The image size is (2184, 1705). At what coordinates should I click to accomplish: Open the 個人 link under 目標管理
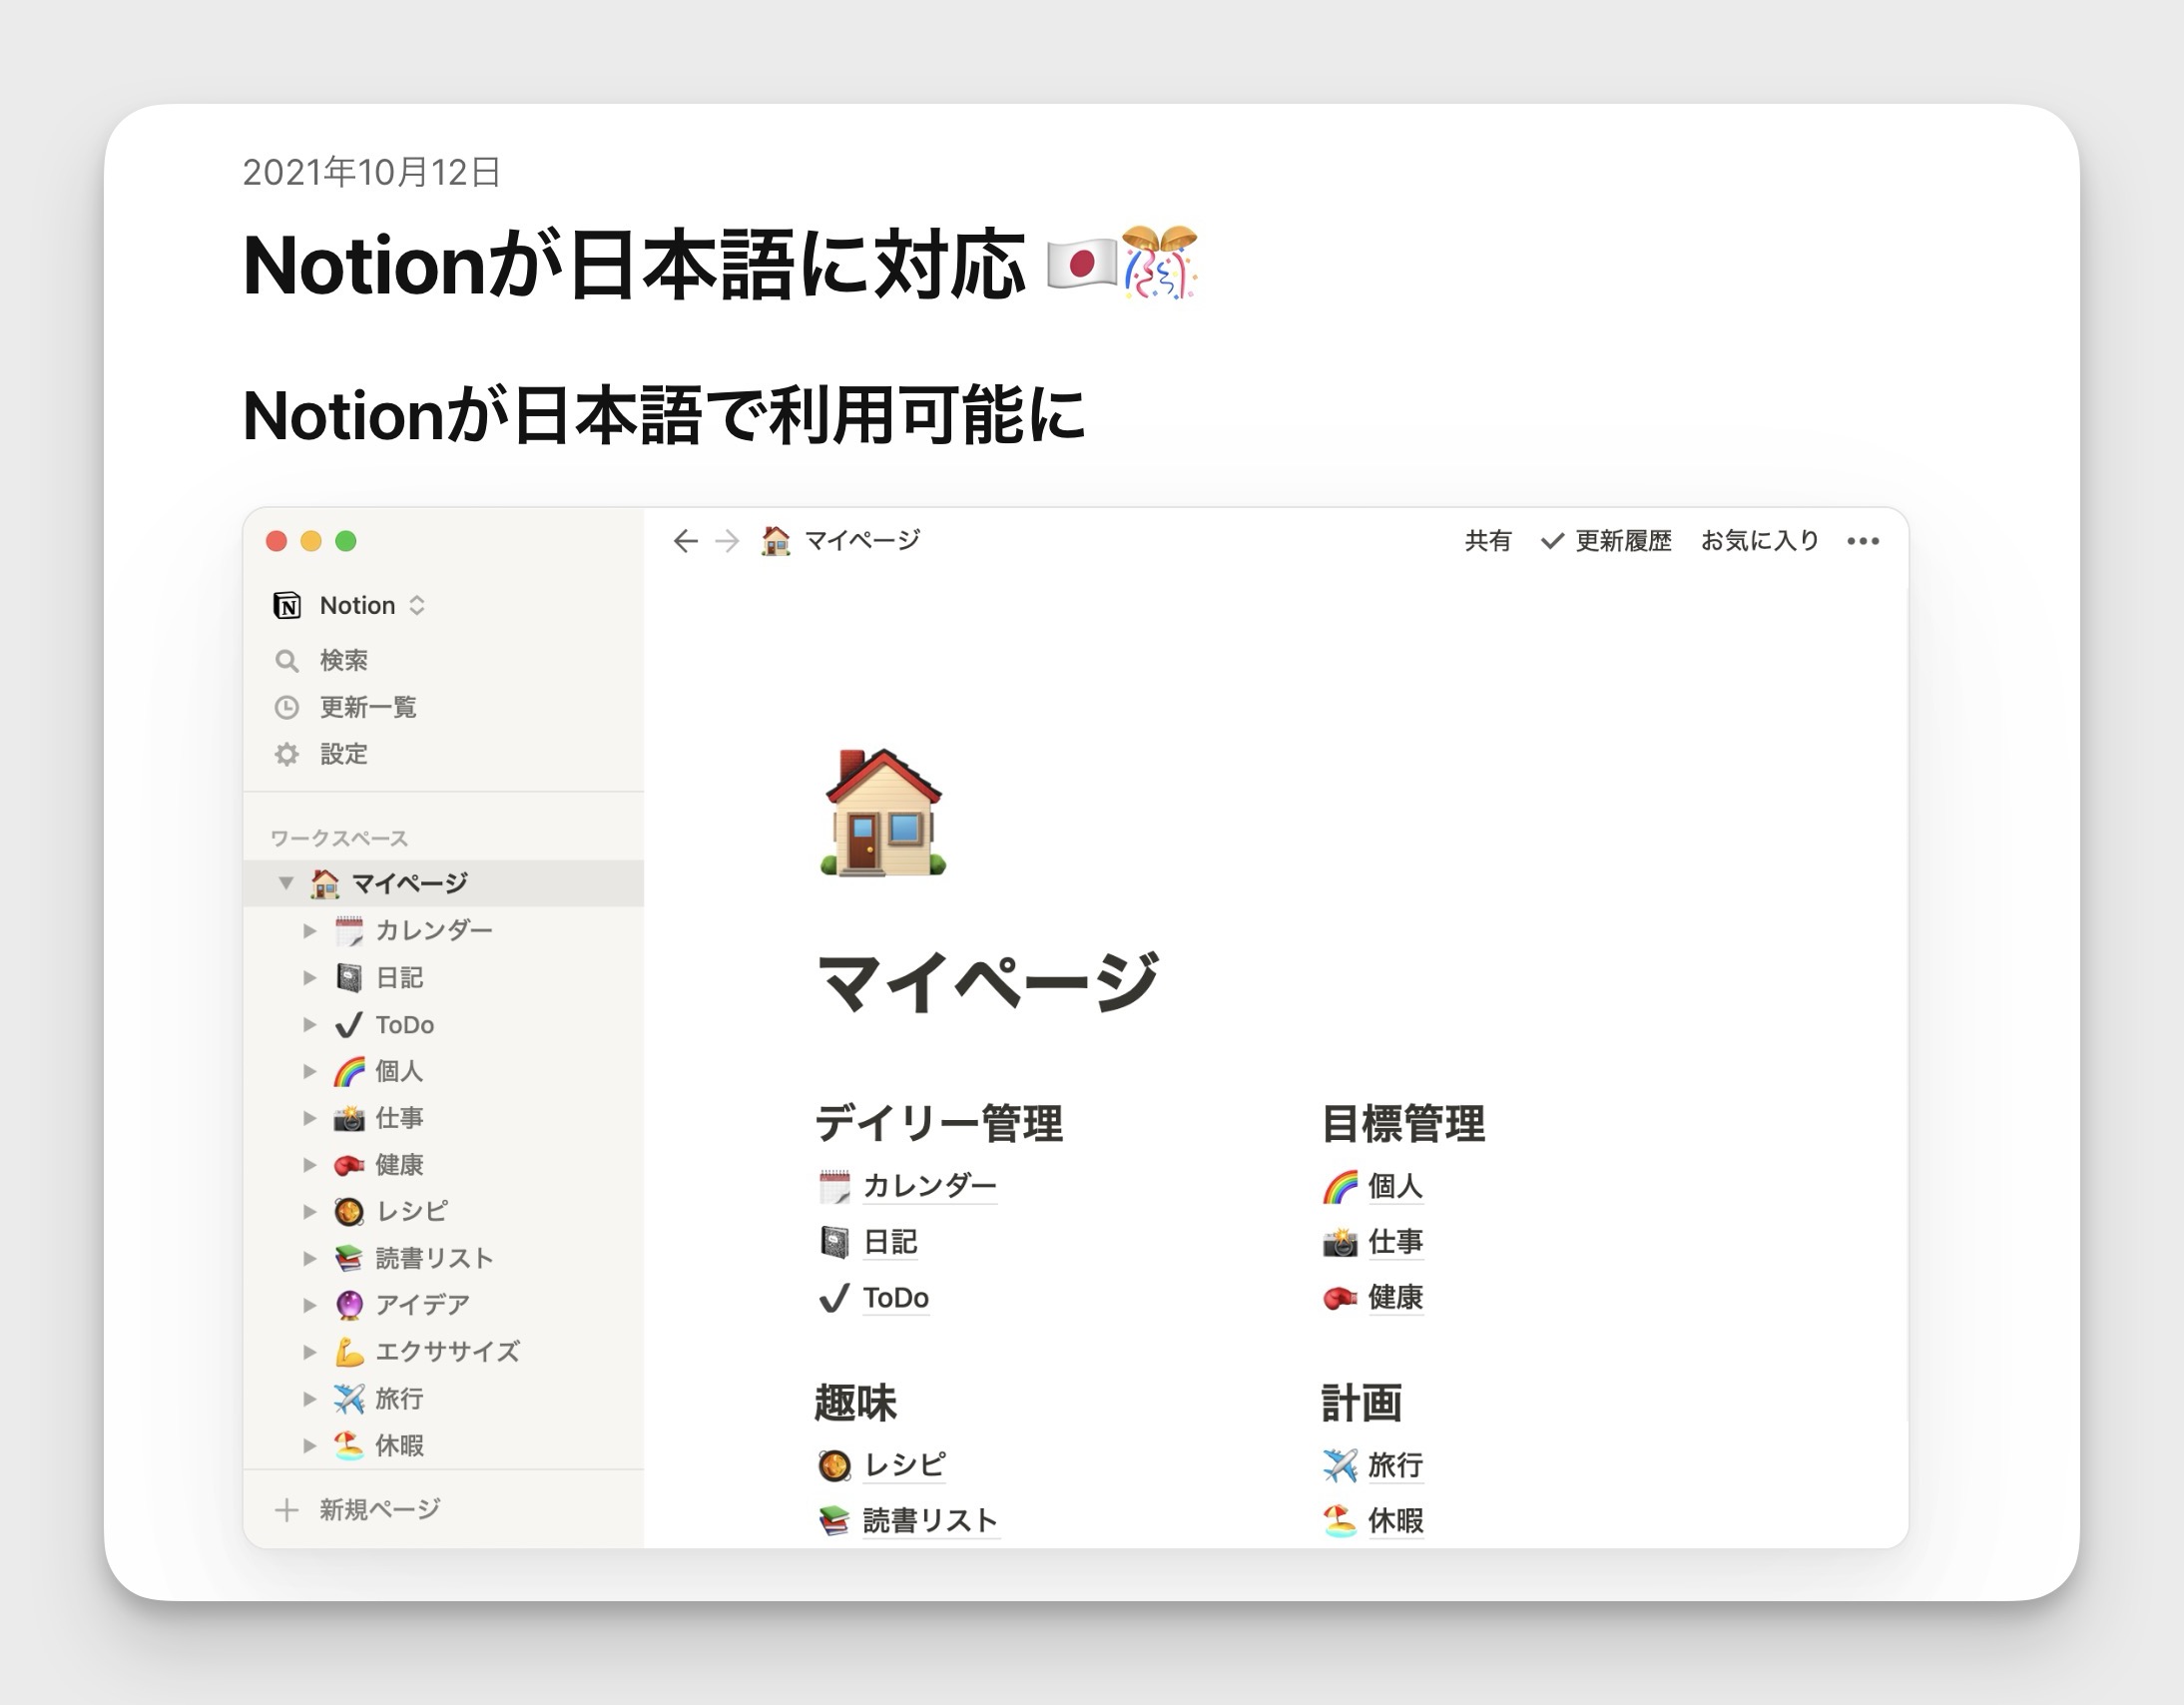(x=1395, y=1186)
